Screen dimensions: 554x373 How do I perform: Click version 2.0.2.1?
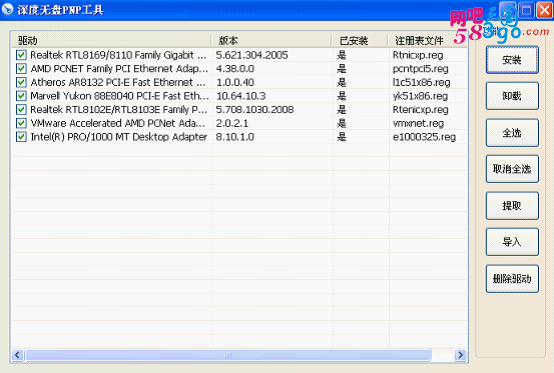tap(232, 123)
